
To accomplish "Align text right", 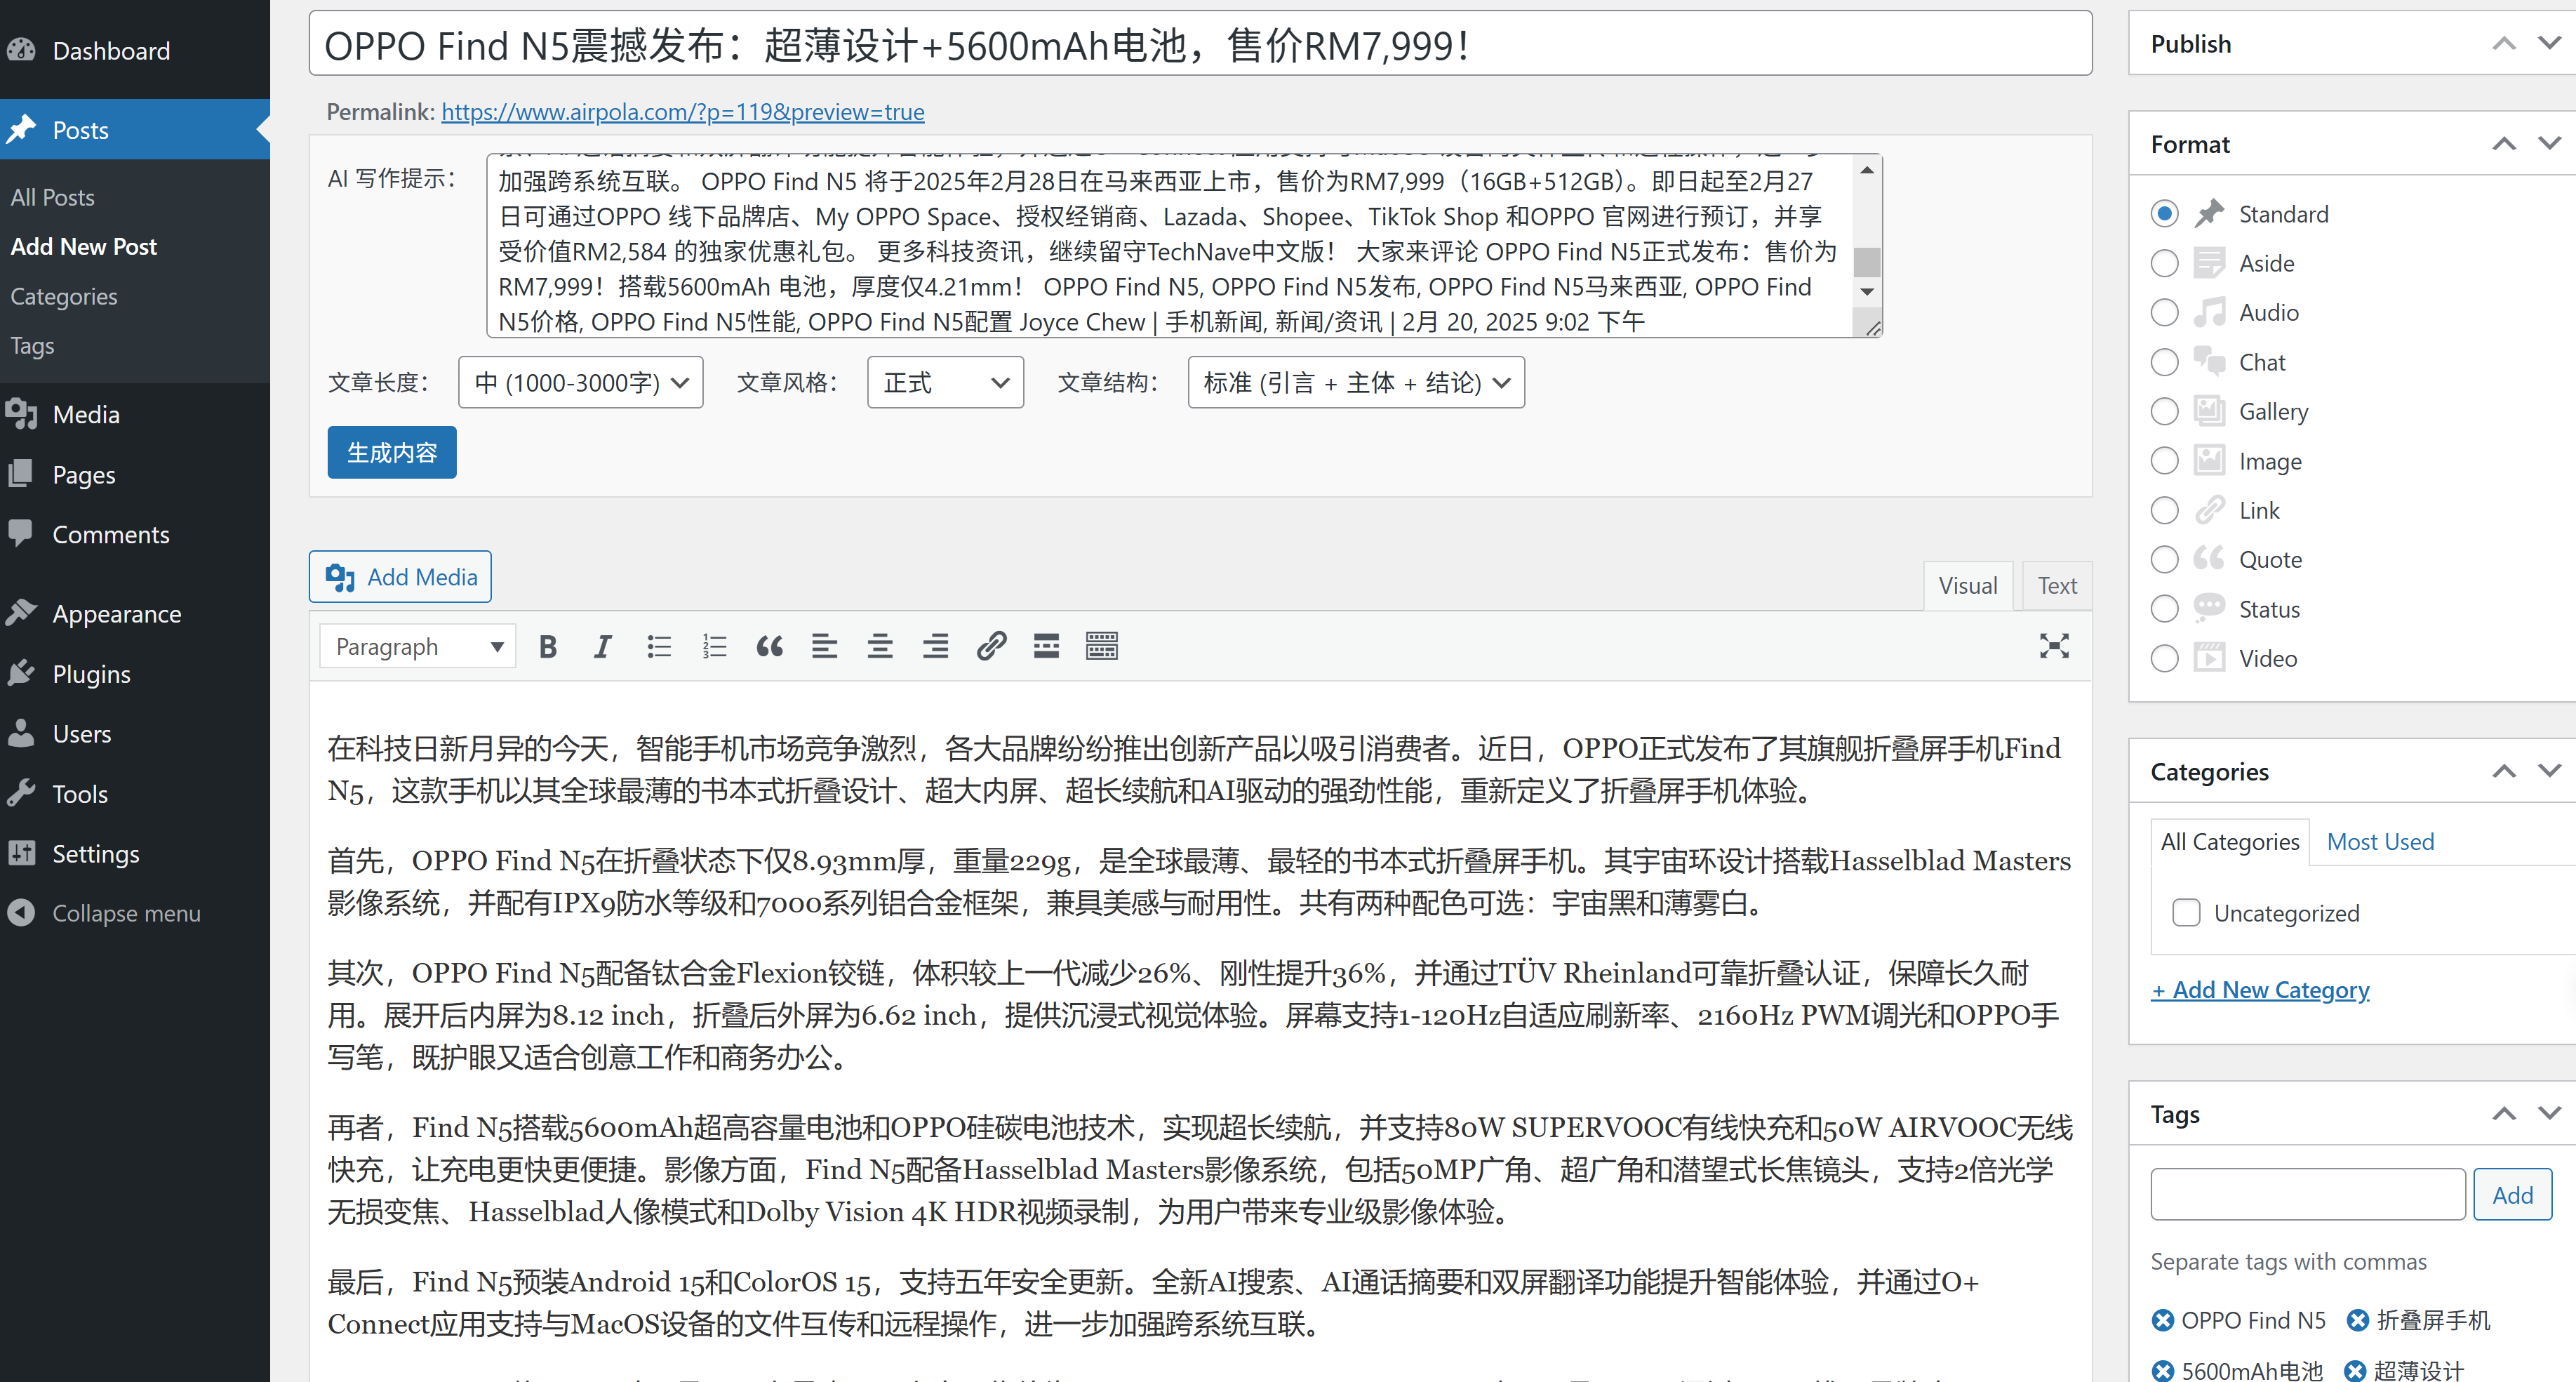I will pos(935,647).
